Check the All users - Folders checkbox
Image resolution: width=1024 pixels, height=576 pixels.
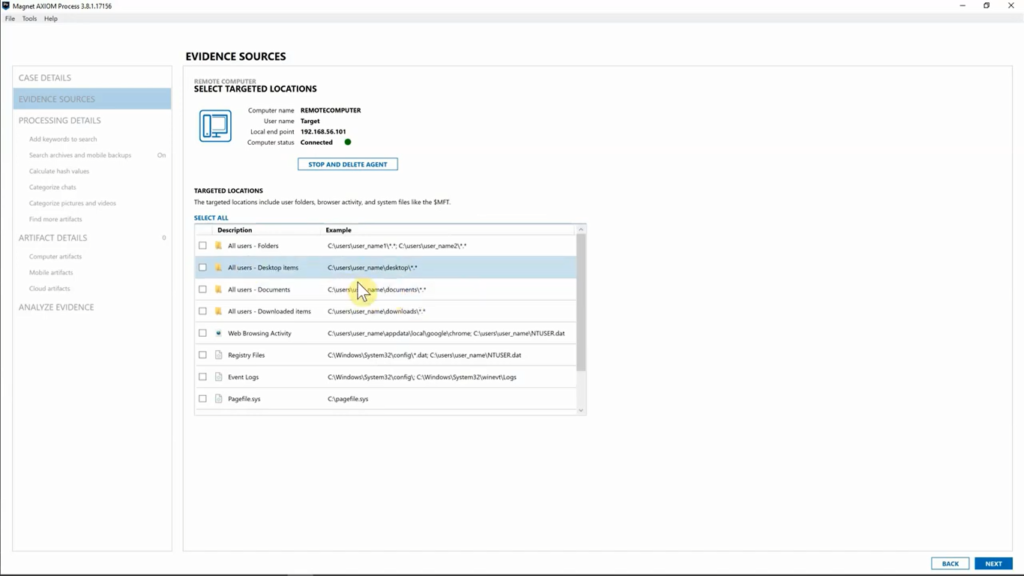coord(202,246)
